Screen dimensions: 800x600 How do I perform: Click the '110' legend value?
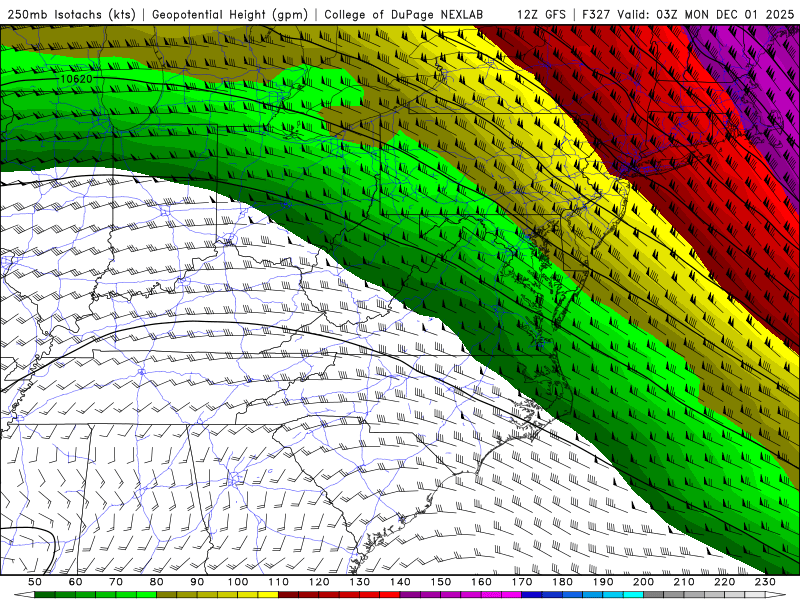(278, 582)
